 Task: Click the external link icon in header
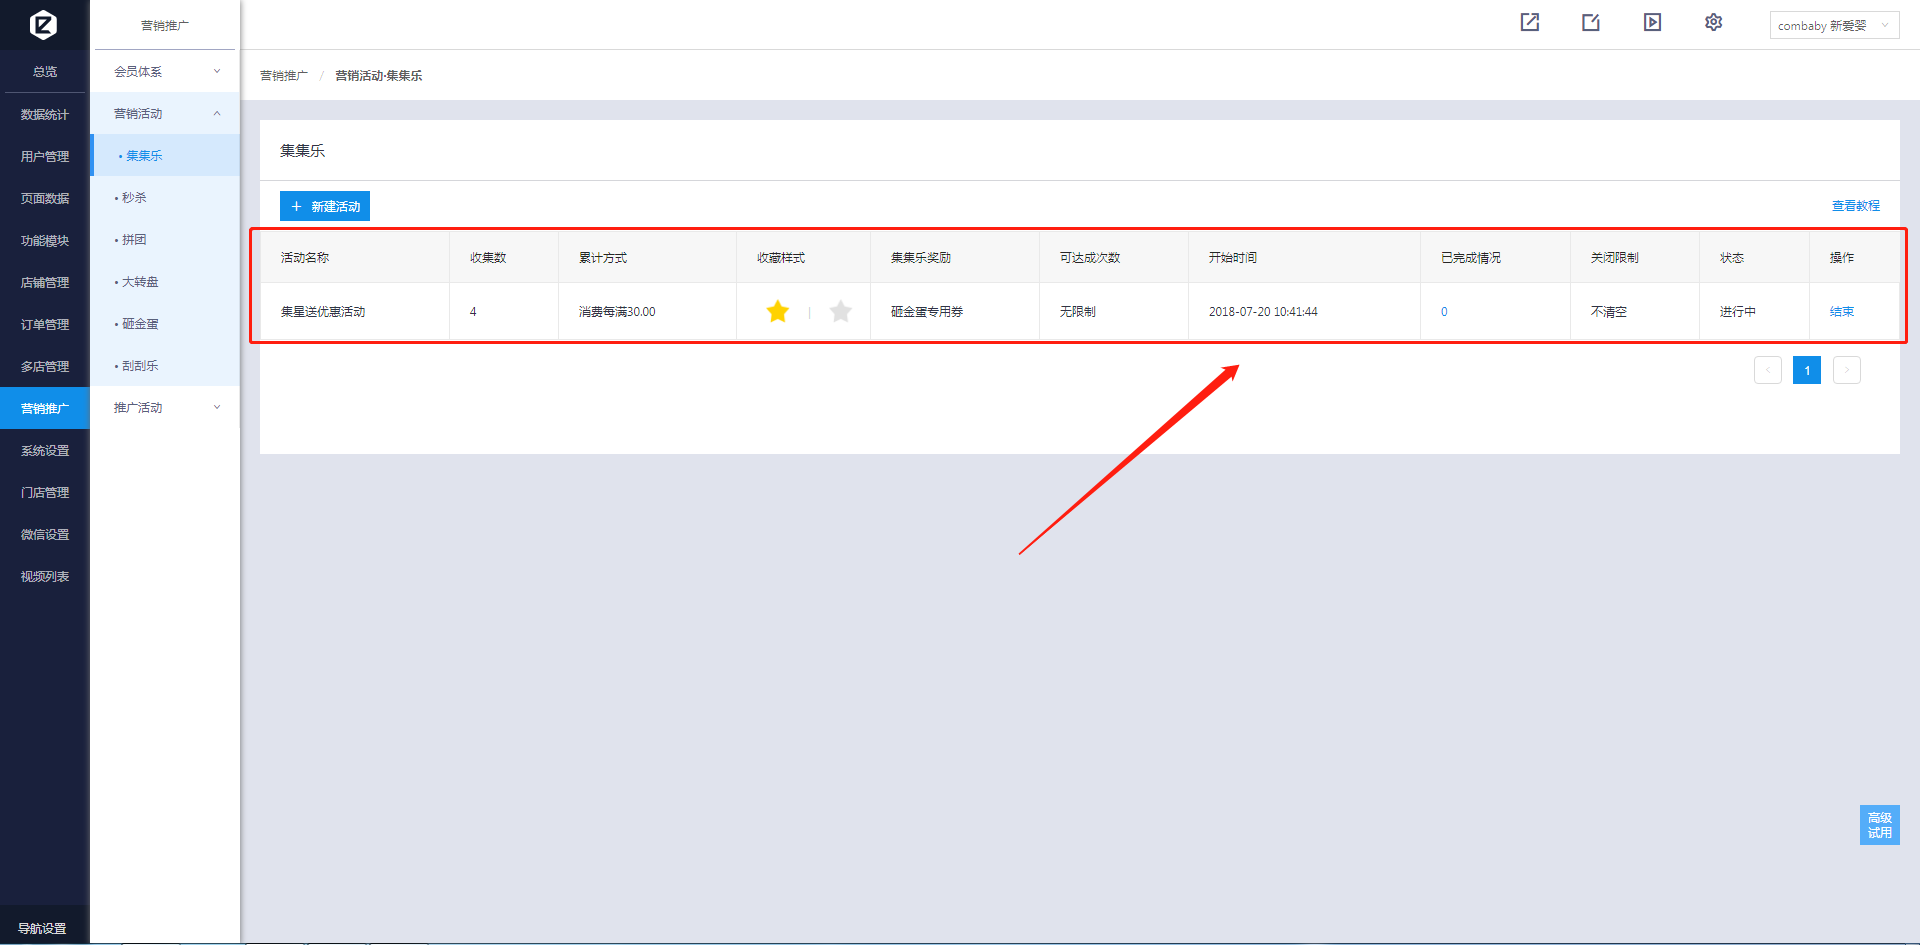click(x=1530, y=23)
